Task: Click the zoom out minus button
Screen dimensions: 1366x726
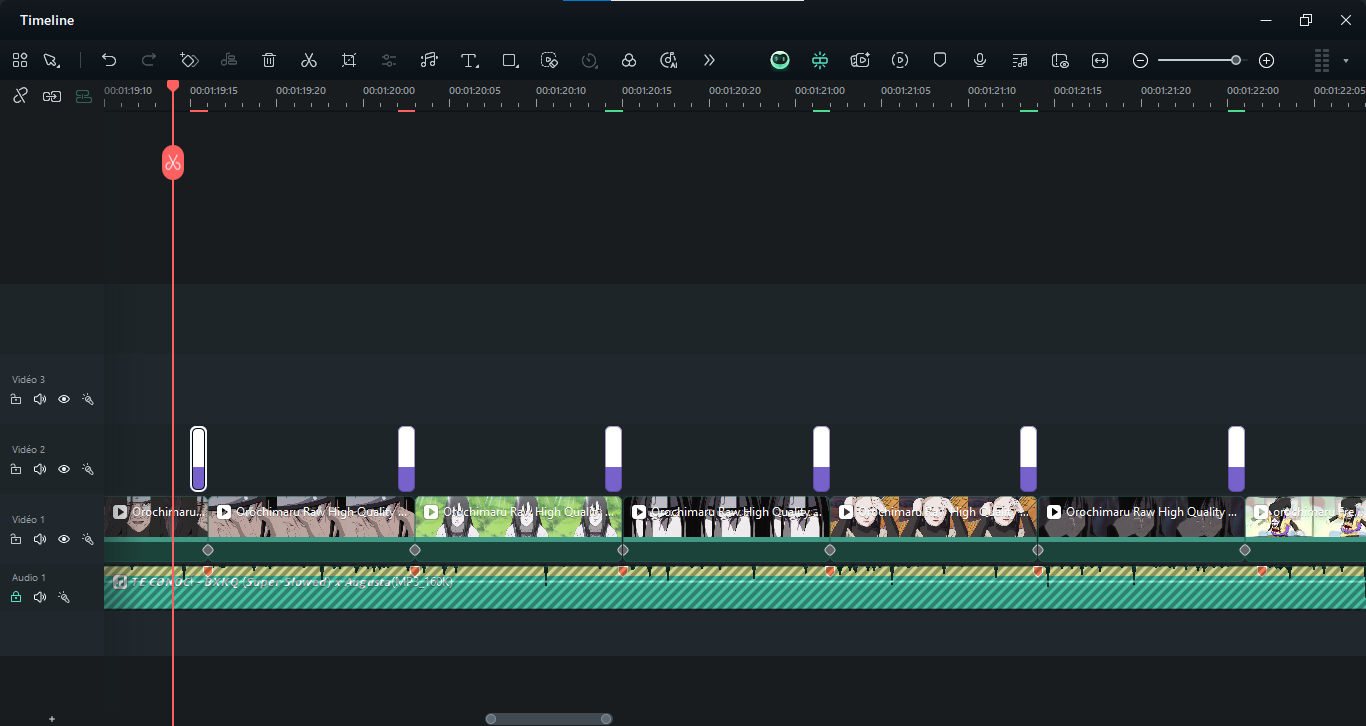Action: point(1140,60)
